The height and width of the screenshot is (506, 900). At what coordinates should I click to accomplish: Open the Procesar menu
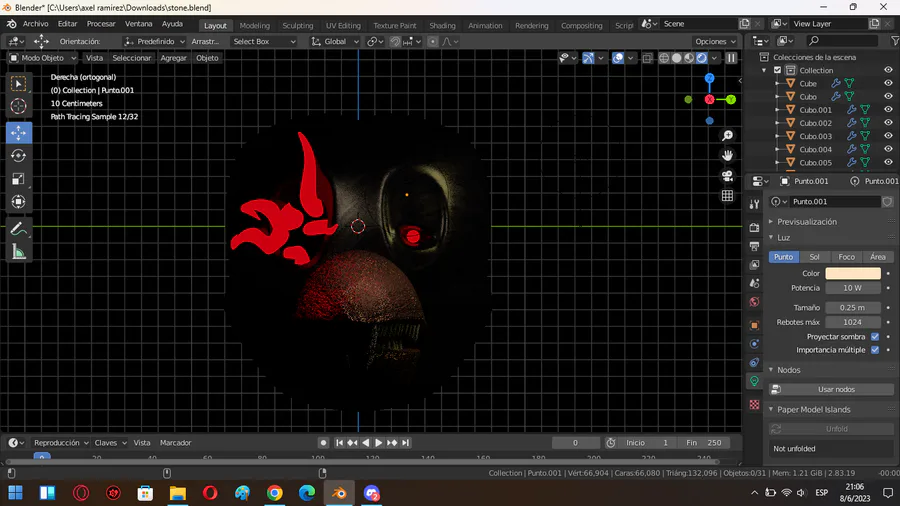(x=101, y=24)
